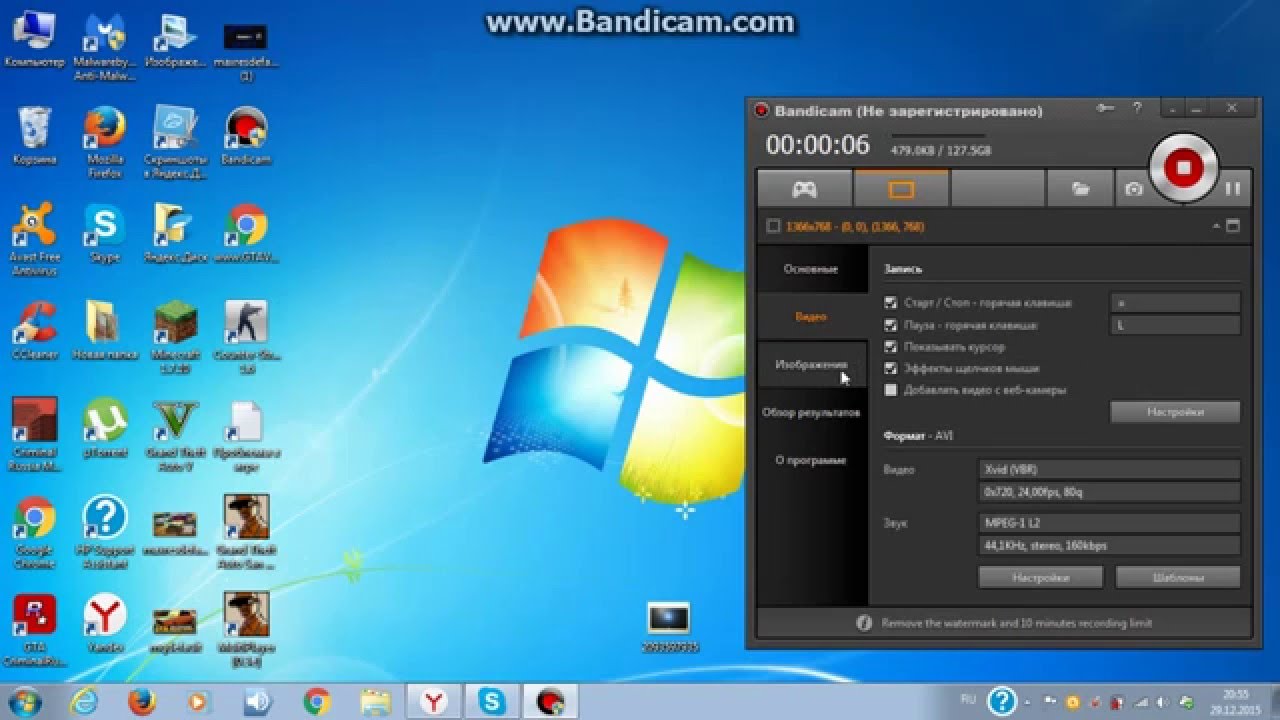
Task: Stop recording with the red stop button
Action: tap(1183, 167)
